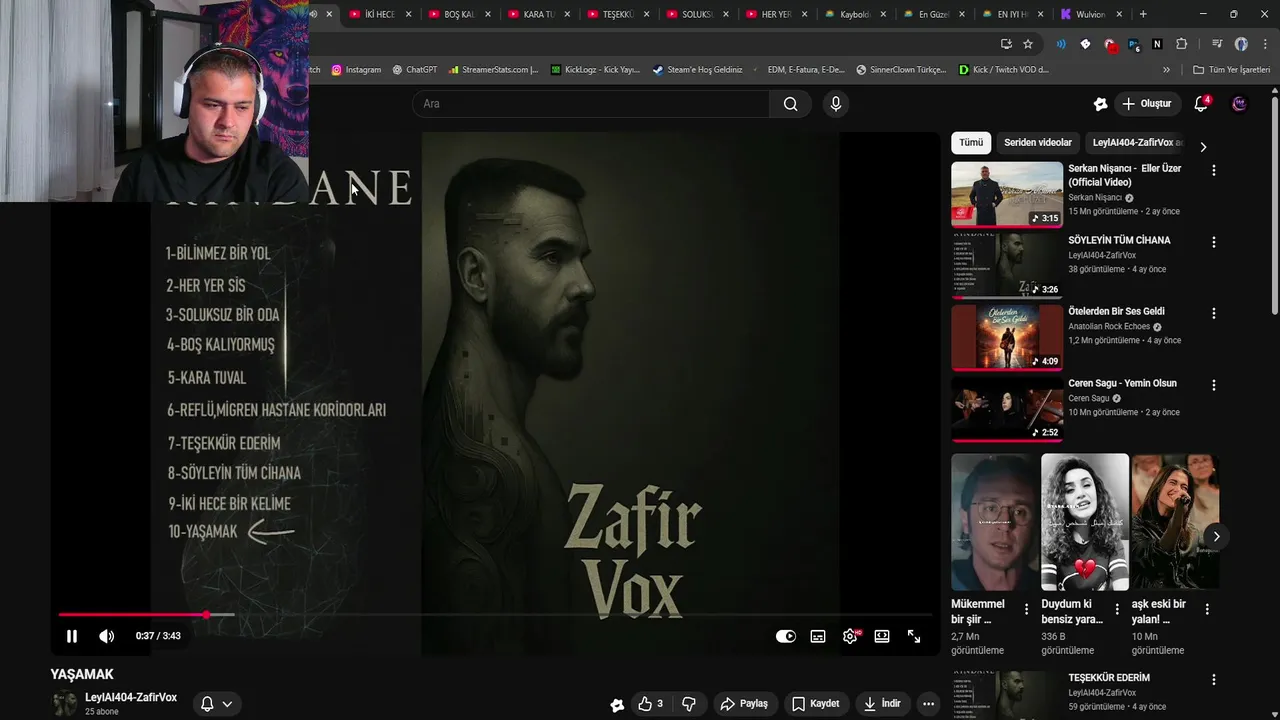
Task: Start voice search with microphone
Action: (836, 104)
